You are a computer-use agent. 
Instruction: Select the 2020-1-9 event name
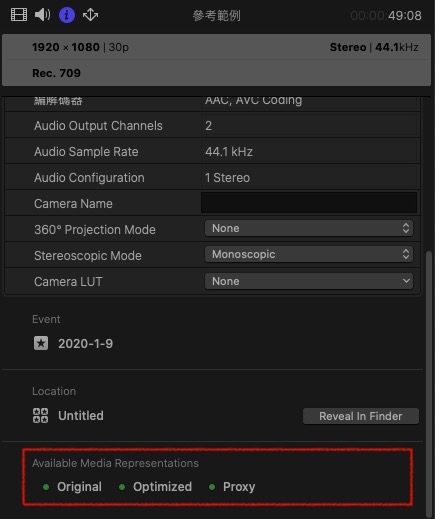(x=86, y=344)
